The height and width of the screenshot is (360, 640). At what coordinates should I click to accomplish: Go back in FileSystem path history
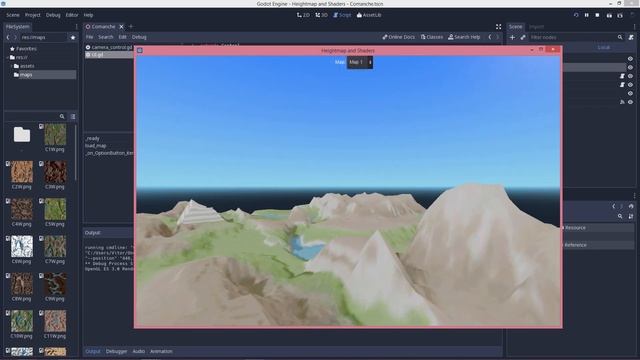coord(8,37)
